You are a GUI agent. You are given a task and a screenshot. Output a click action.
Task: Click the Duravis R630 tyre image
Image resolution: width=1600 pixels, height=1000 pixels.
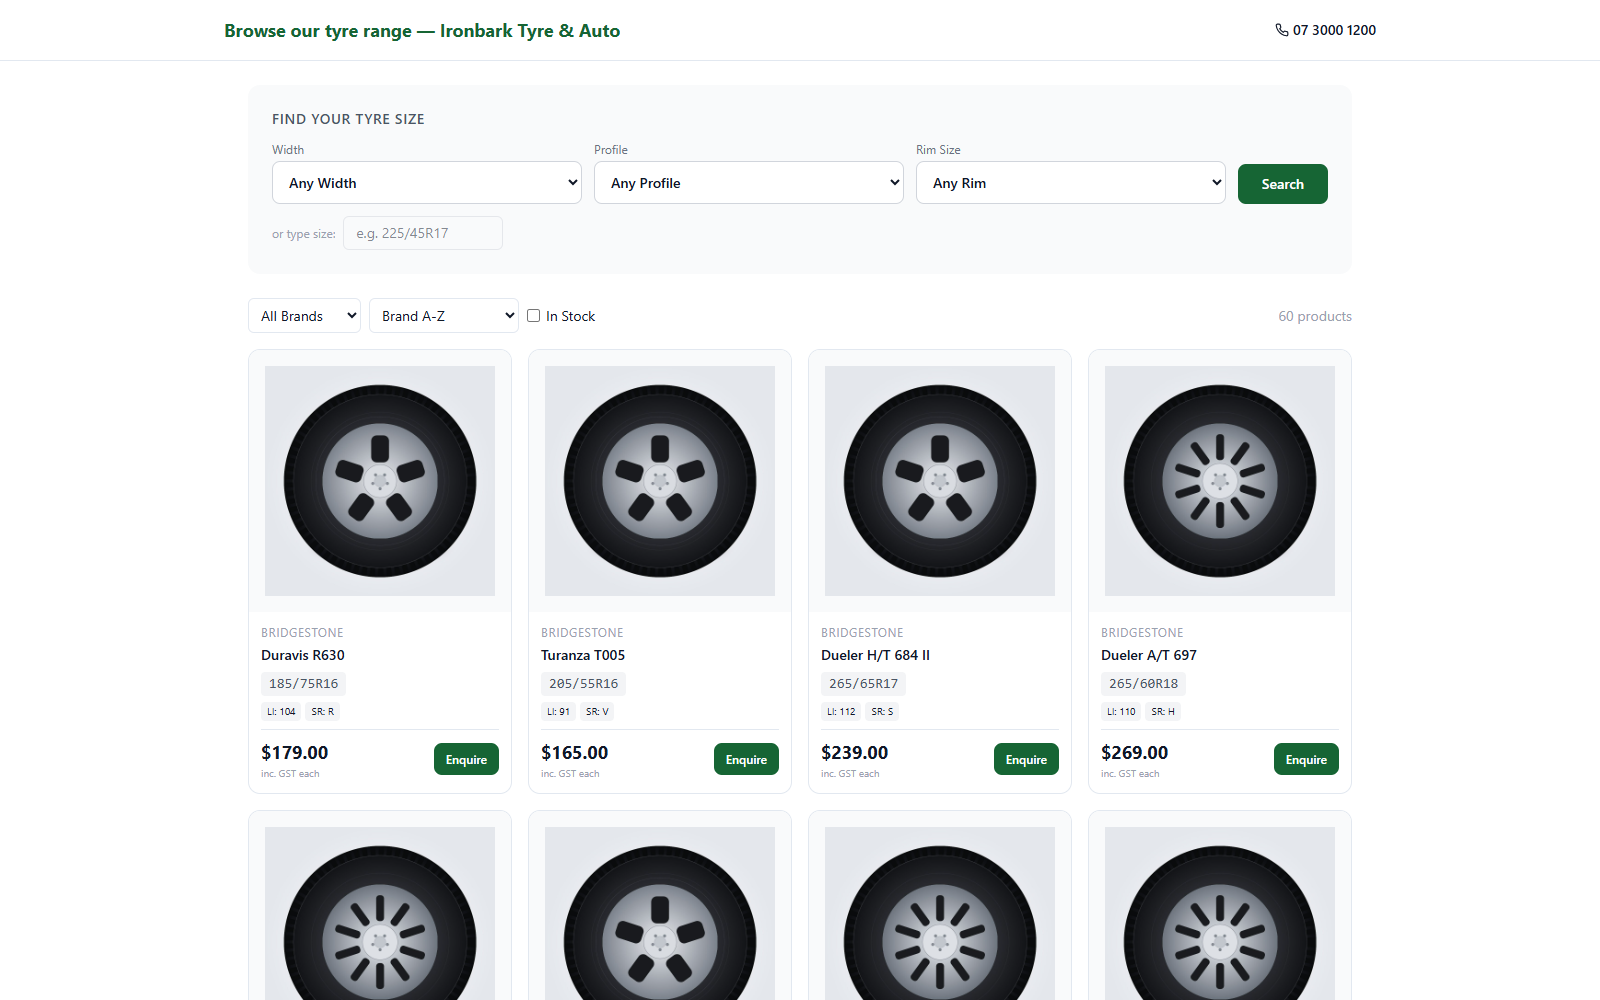pyautogui.click(x=380, y=481)
